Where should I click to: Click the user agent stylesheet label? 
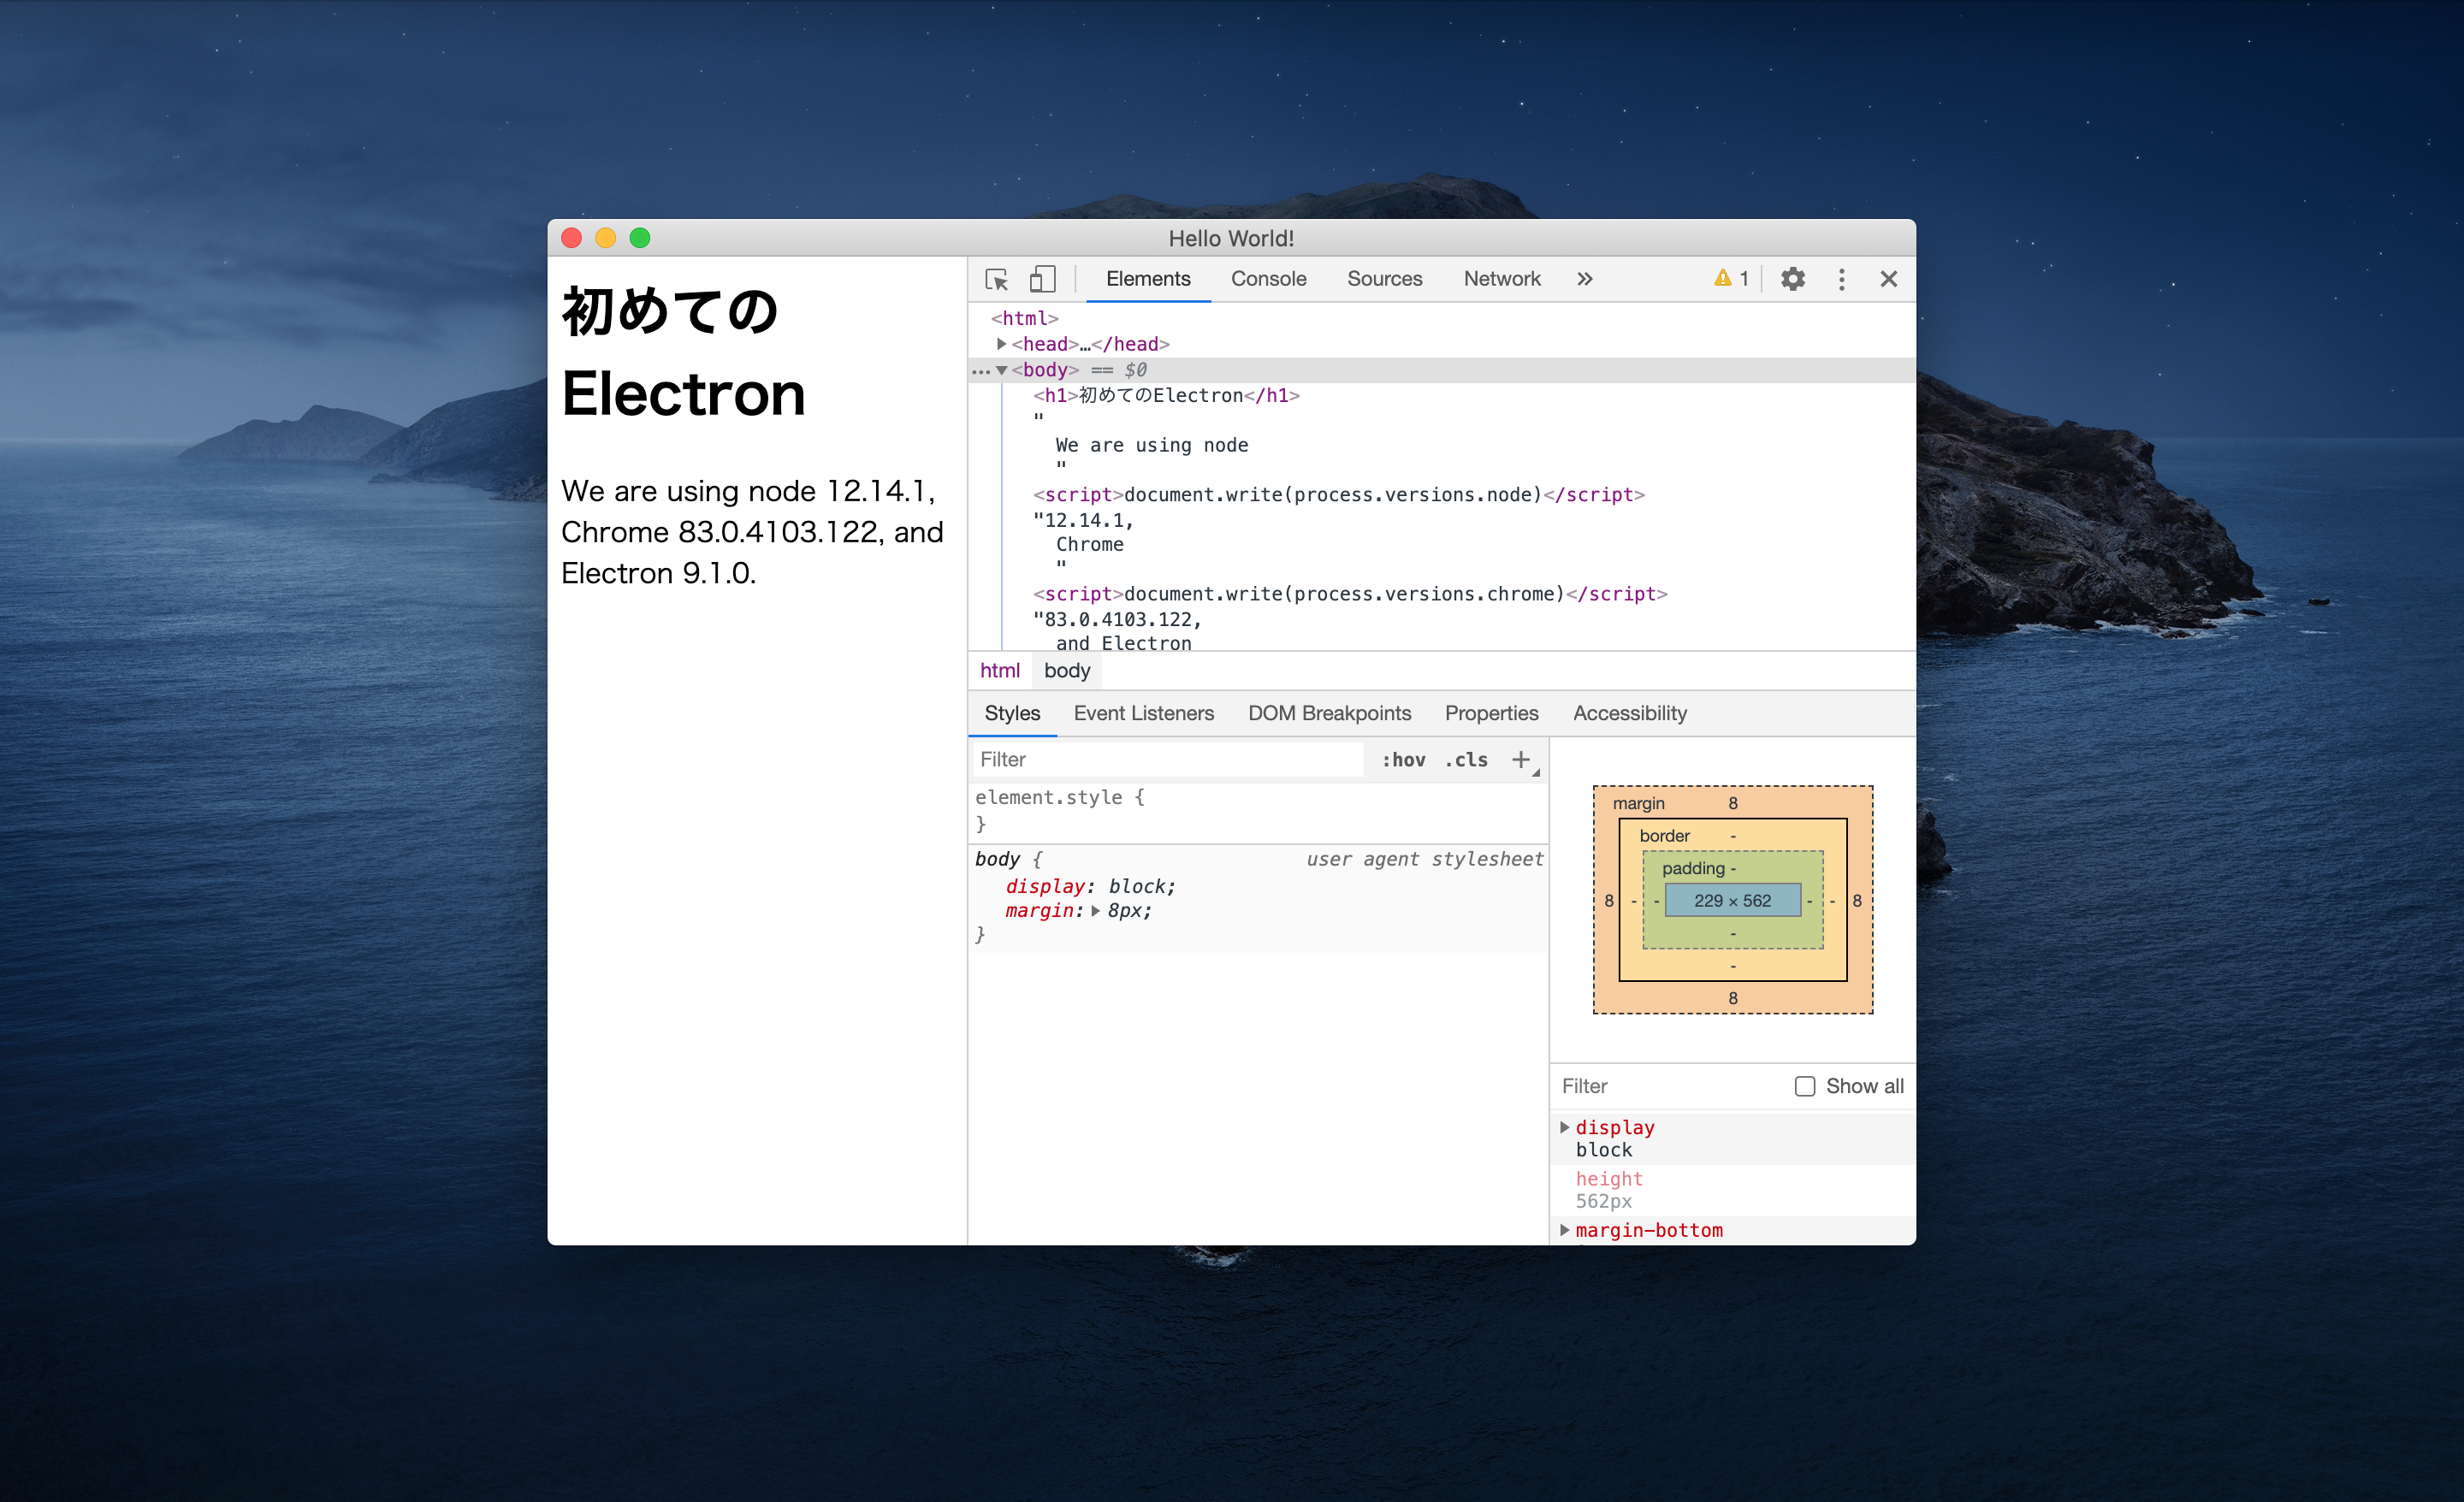(1424, 859)
